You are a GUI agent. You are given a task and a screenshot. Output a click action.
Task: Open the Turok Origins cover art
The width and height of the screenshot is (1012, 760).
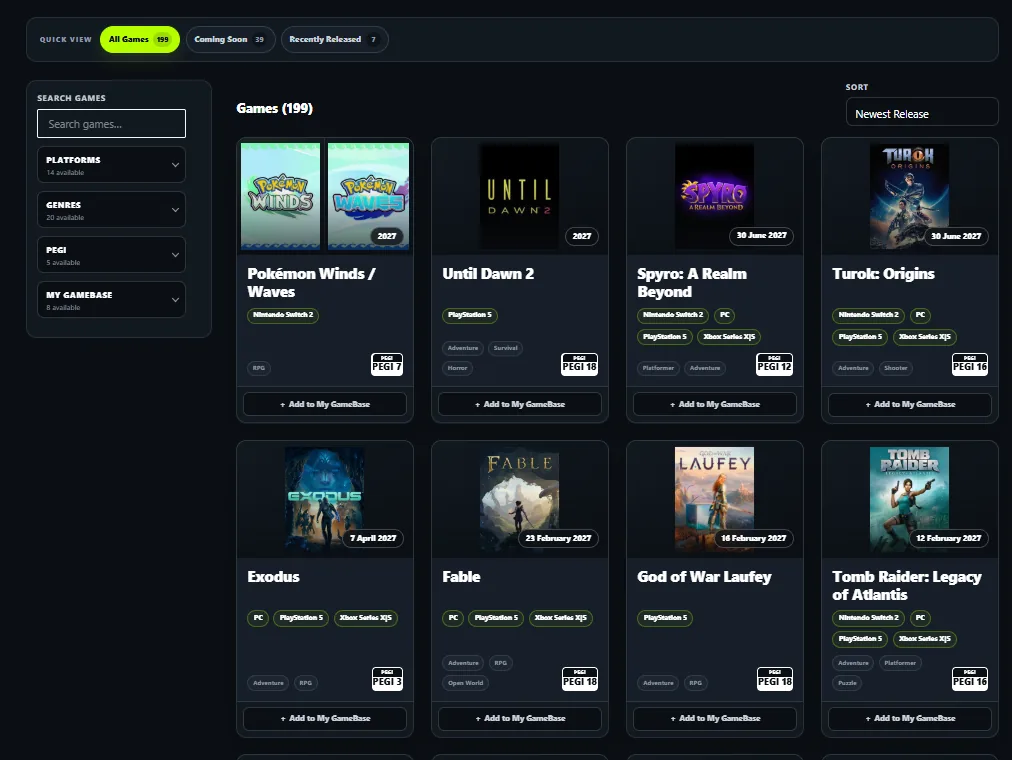pos(909,196)
